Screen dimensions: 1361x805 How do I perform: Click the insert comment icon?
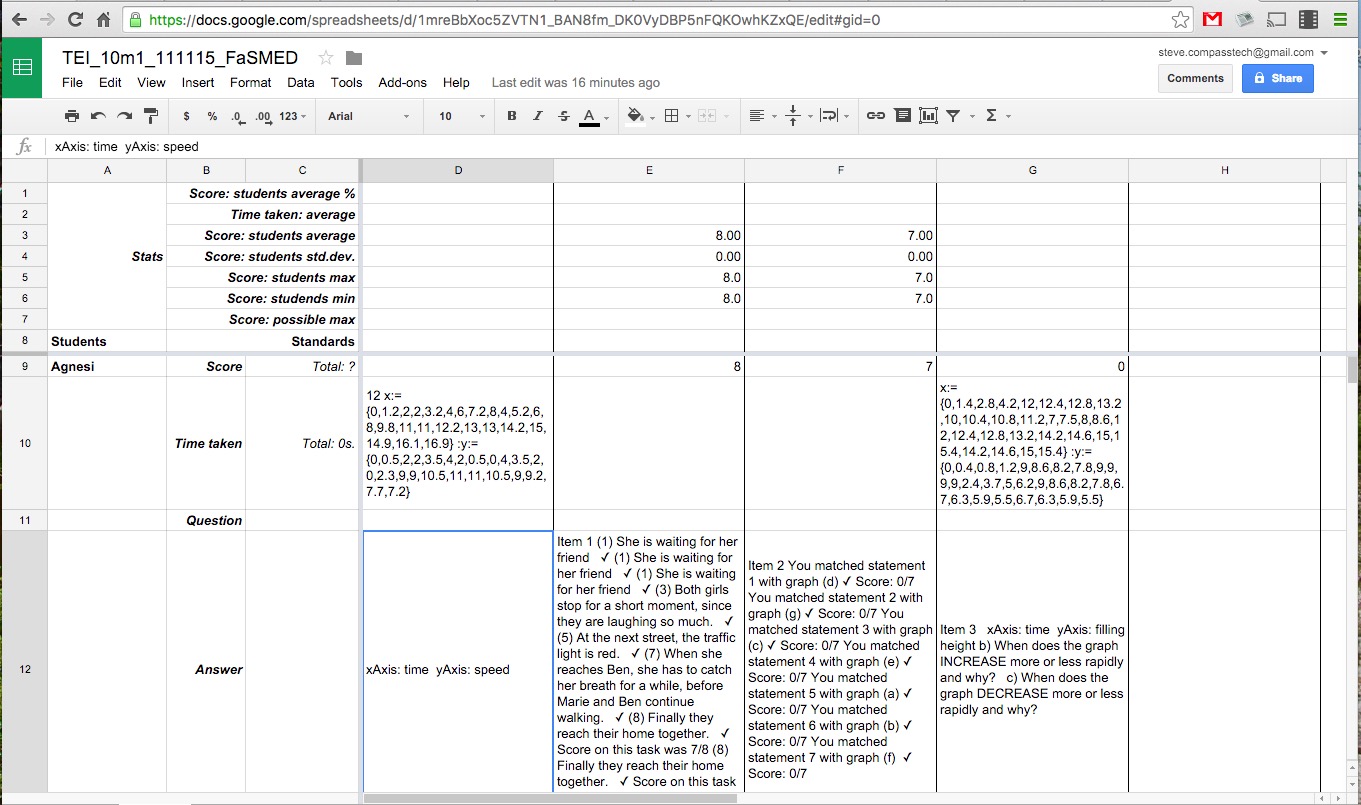[x=902, y=116]
